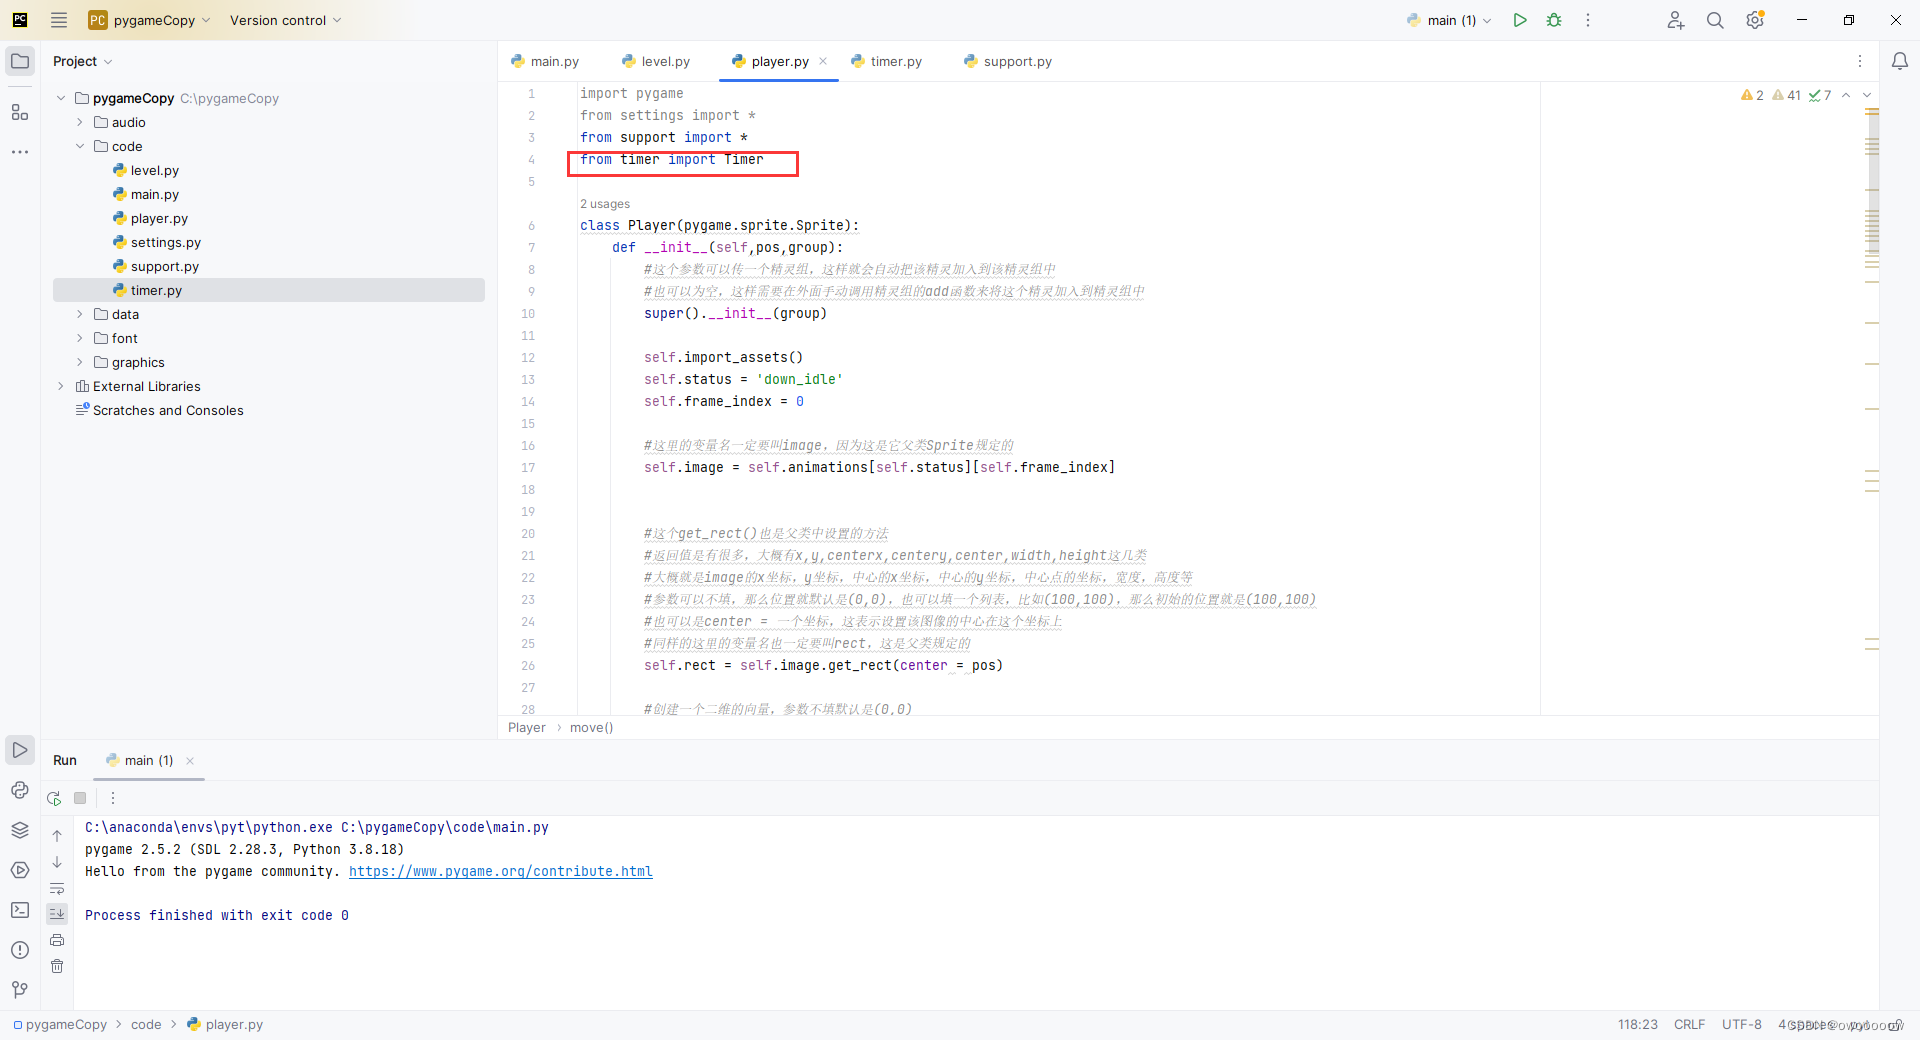
Task: Open Version control dropdown
Action: point(285,20)
